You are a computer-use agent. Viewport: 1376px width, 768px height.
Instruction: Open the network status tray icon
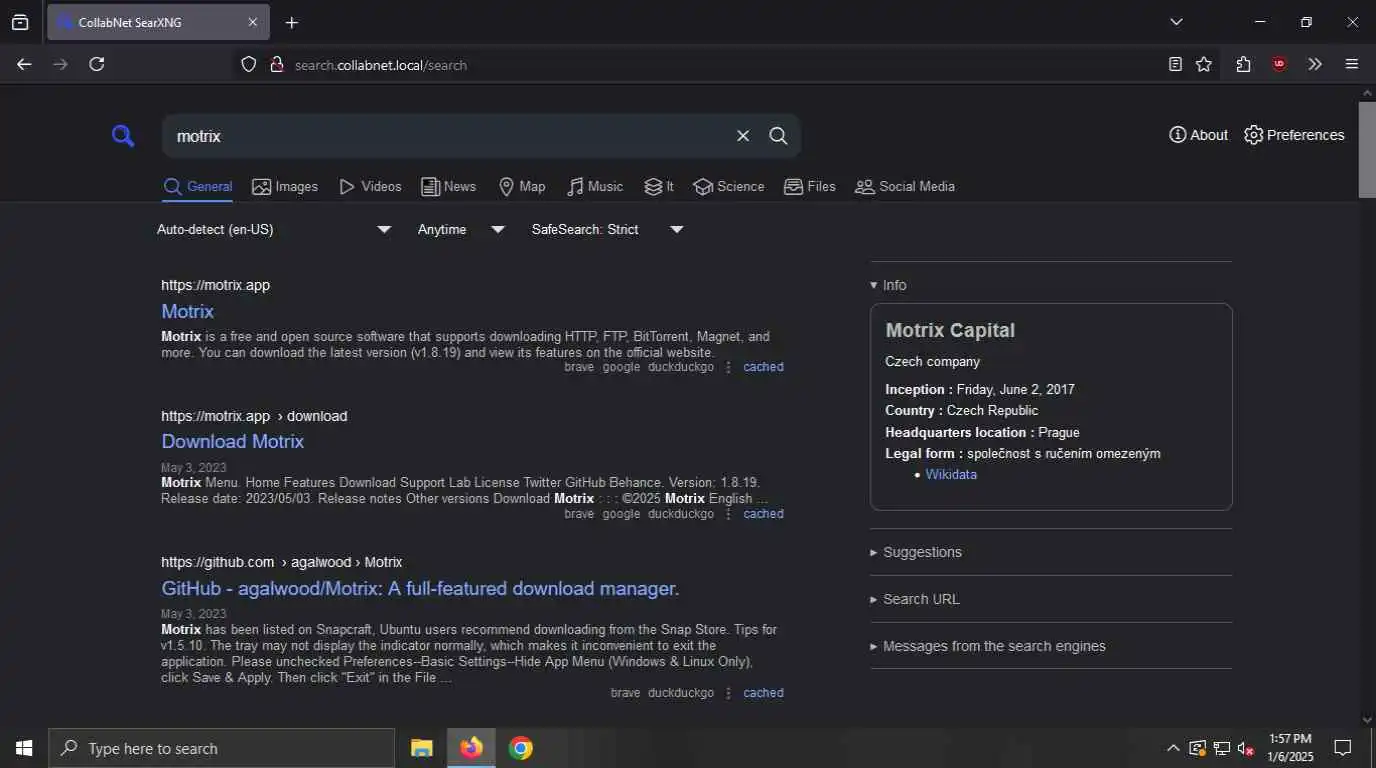[1221, 748]
